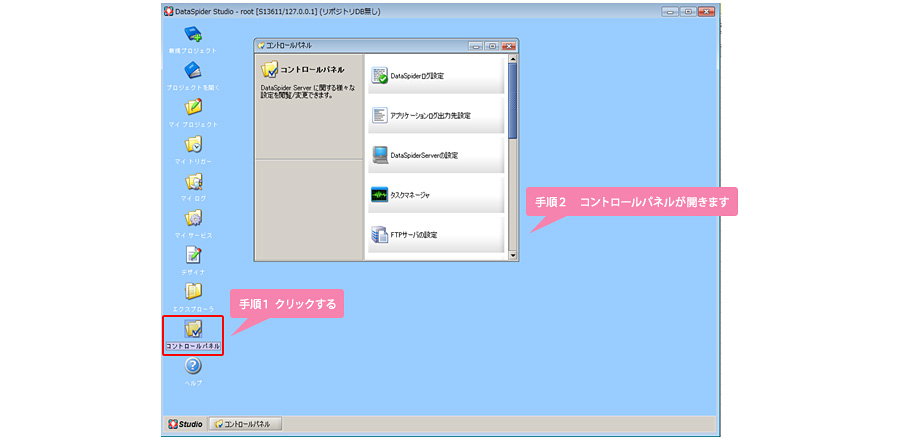Select コントロールパネル tab in bottom taskbar
The image size is (900, 442).
coord(245,424)
